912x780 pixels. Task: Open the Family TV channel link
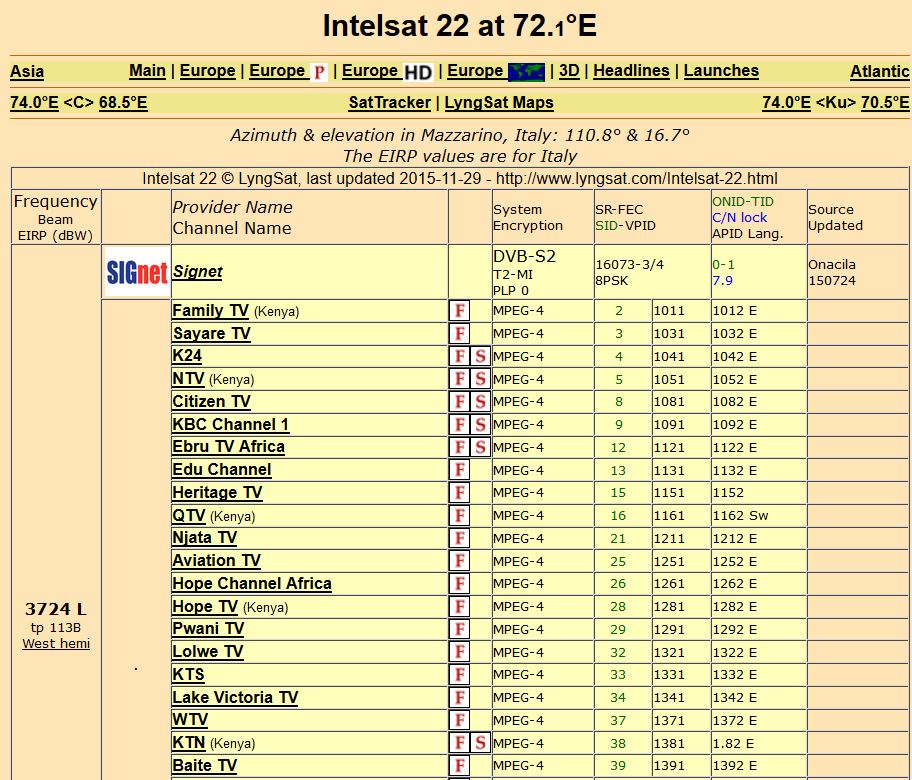pyautogui.click(x=211, y=311)
